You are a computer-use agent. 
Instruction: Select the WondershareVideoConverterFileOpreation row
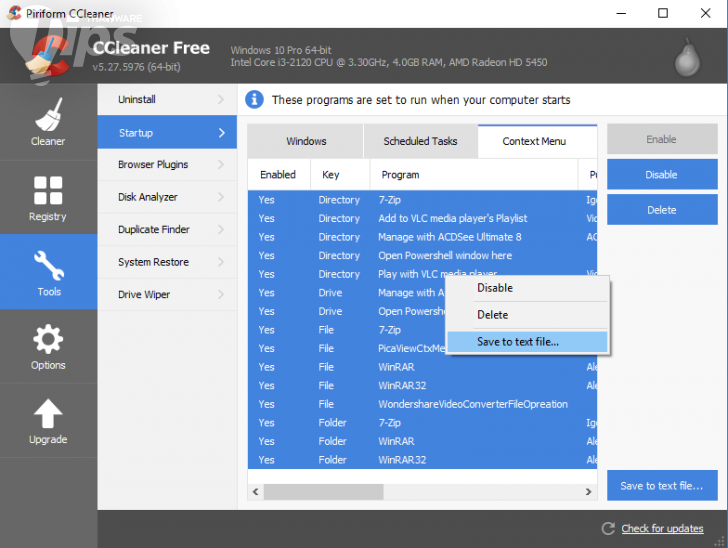tap(422, 404)
